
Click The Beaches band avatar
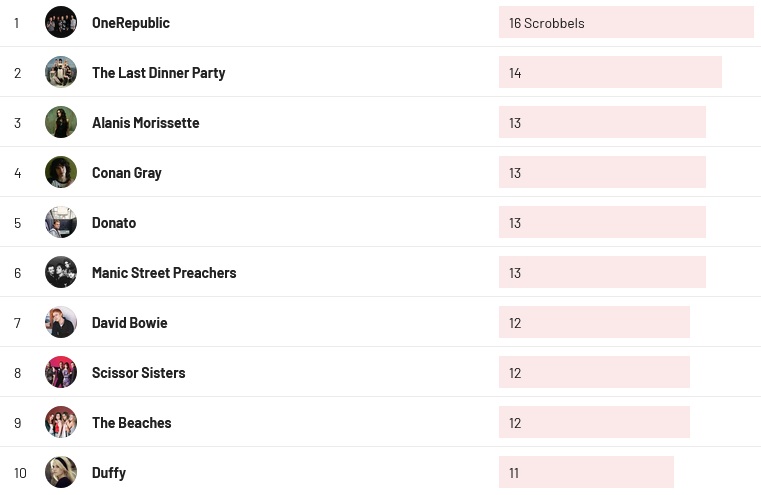pos(61,422)
